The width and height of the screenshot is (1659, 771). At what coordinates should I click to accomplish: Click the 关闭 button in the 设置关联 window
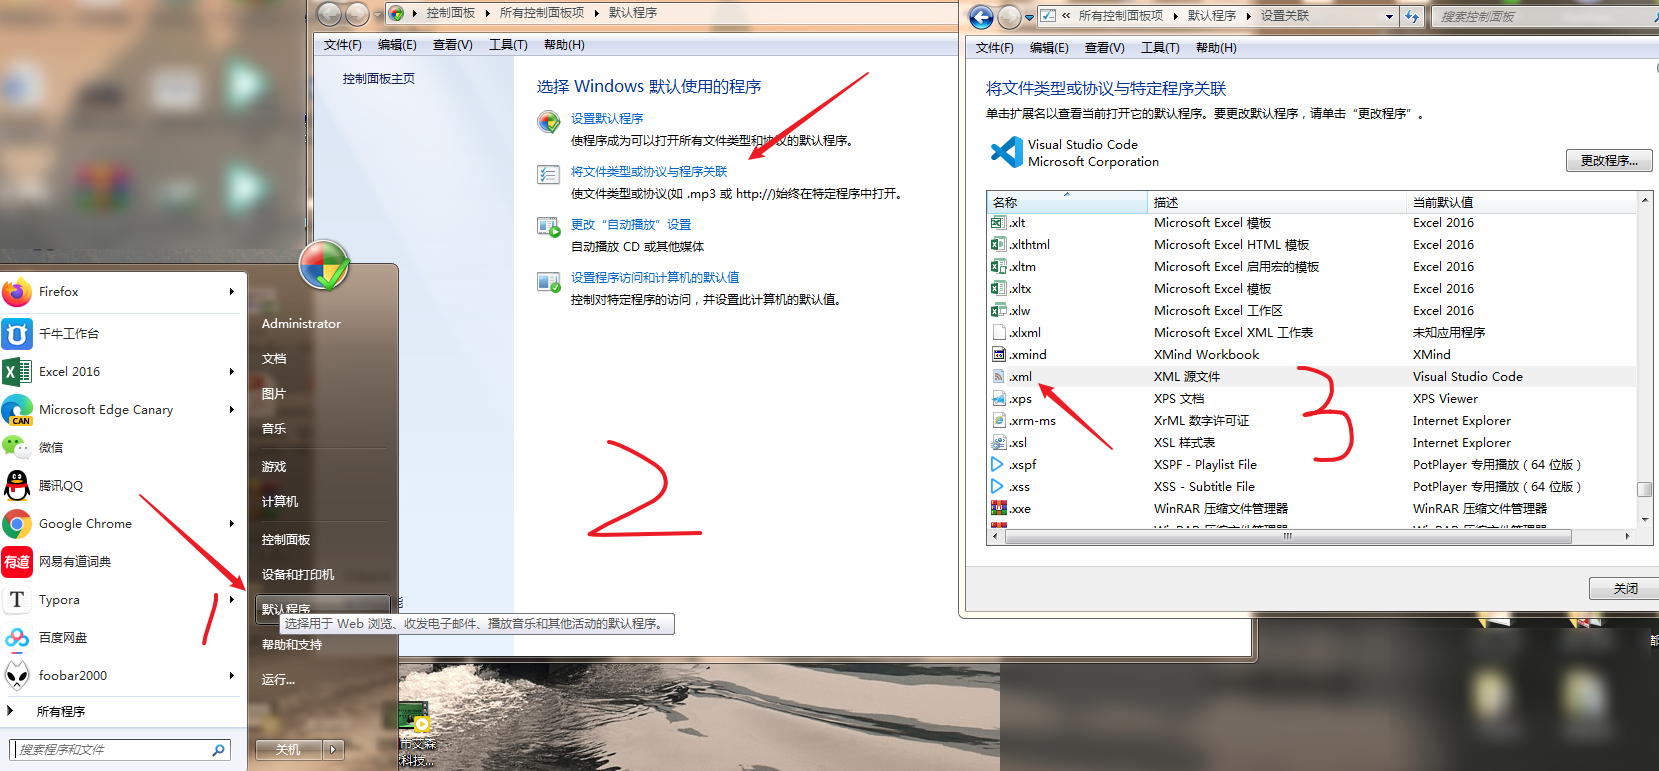pos(1625,589)
